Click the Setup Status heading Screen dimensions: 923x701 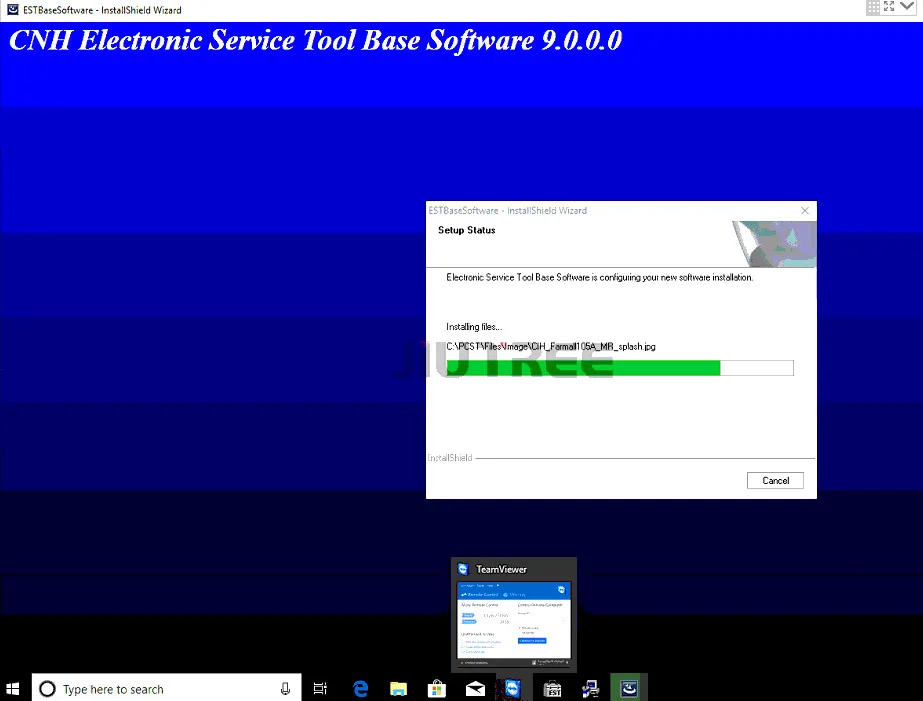point(467,230)
